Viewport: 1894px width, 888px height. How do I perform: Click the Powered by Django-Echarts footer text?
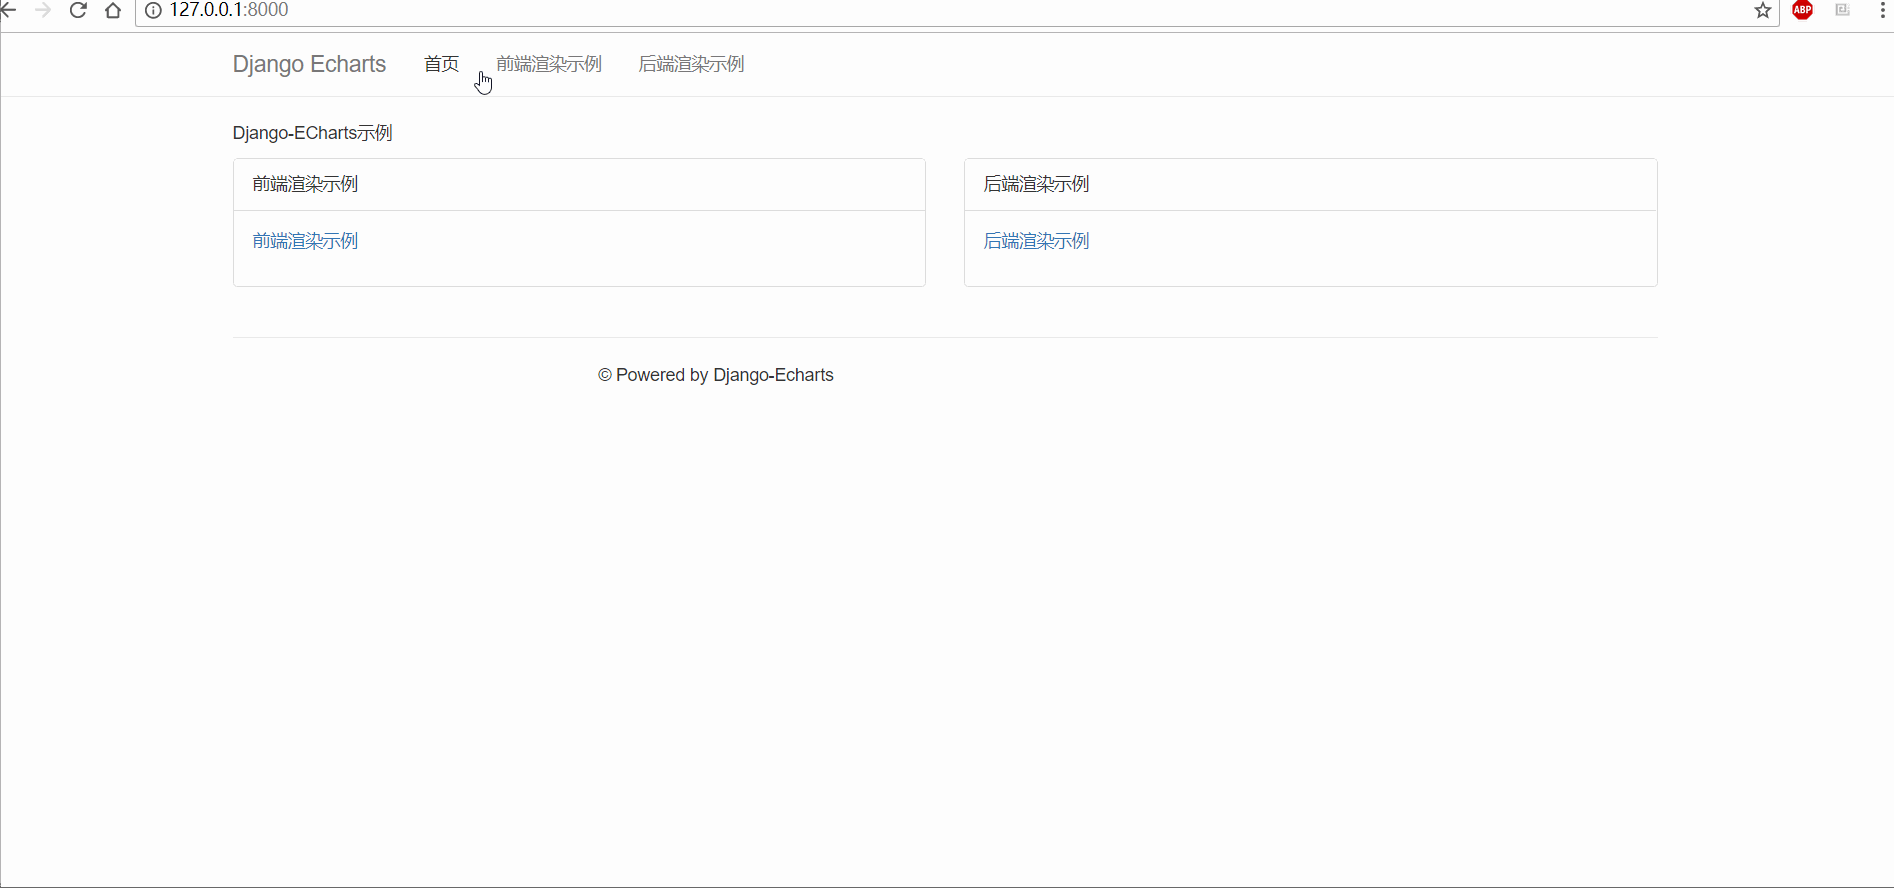click(x=716, y=375)
